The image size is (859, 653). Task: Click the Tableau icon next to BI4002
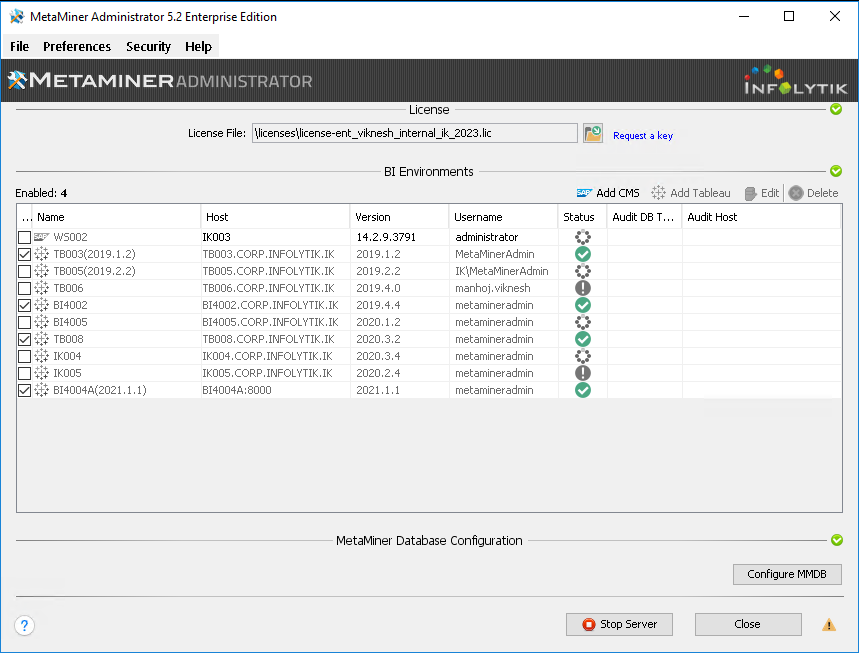click(42, 305)
